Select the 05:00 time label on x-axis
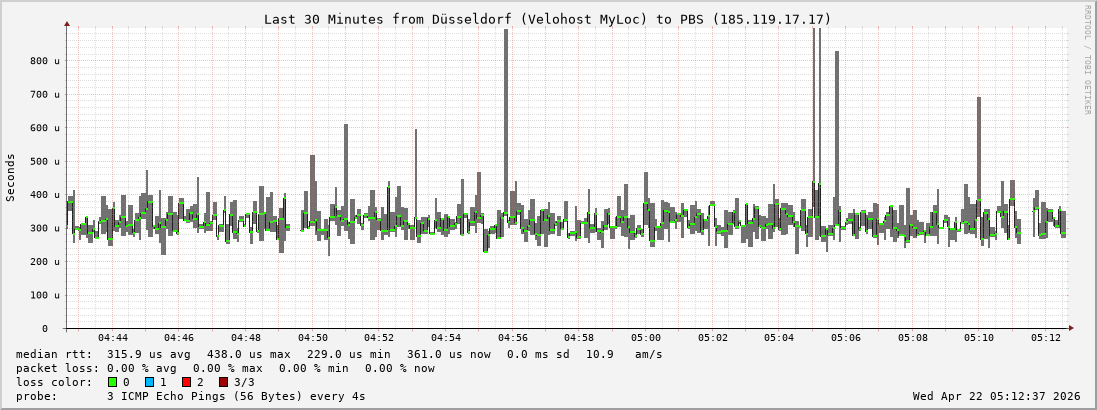1097x410 pixels. (x=646, y=339)
